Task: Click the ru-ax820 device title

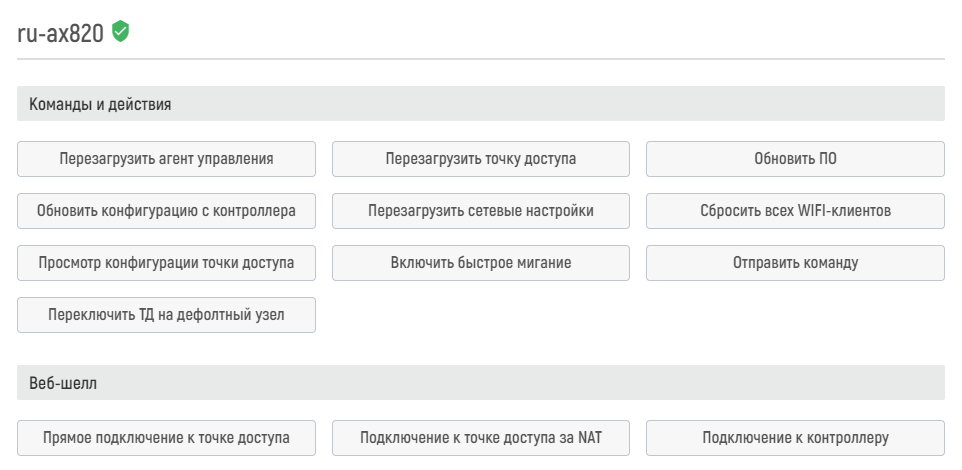Action: tap(60, 33)
